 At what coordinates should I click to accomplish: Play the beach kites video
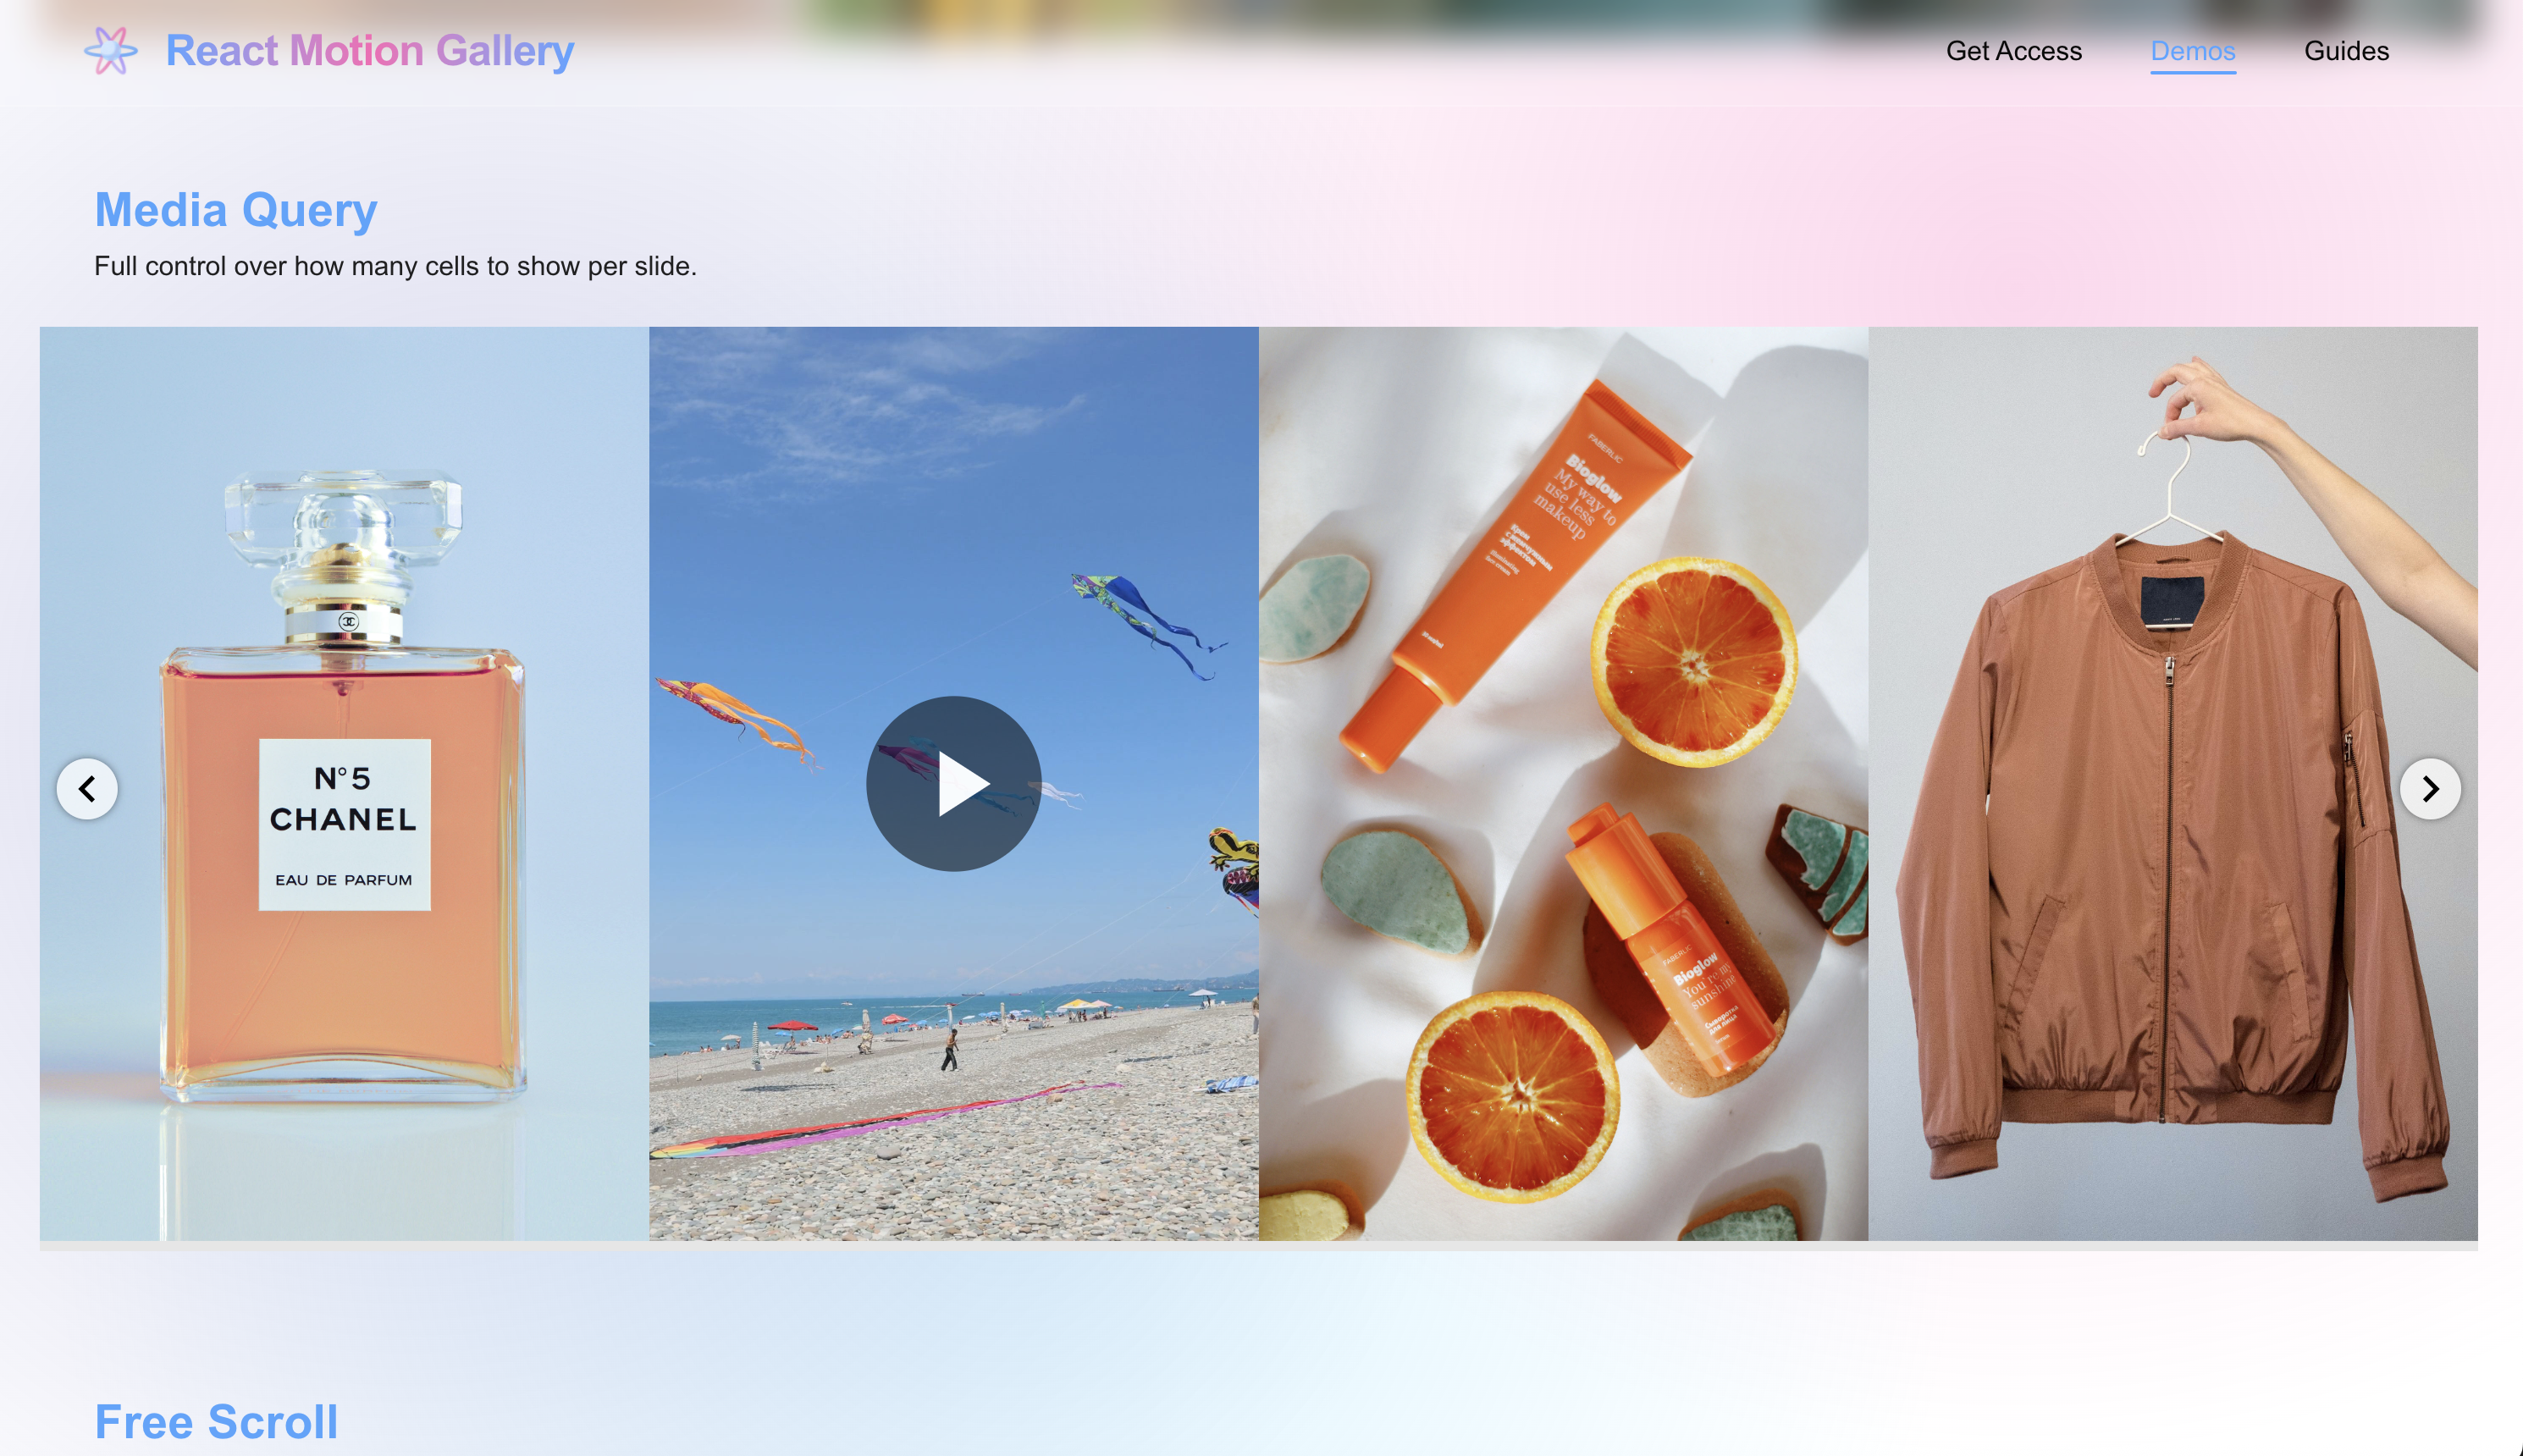coord(953,784)
